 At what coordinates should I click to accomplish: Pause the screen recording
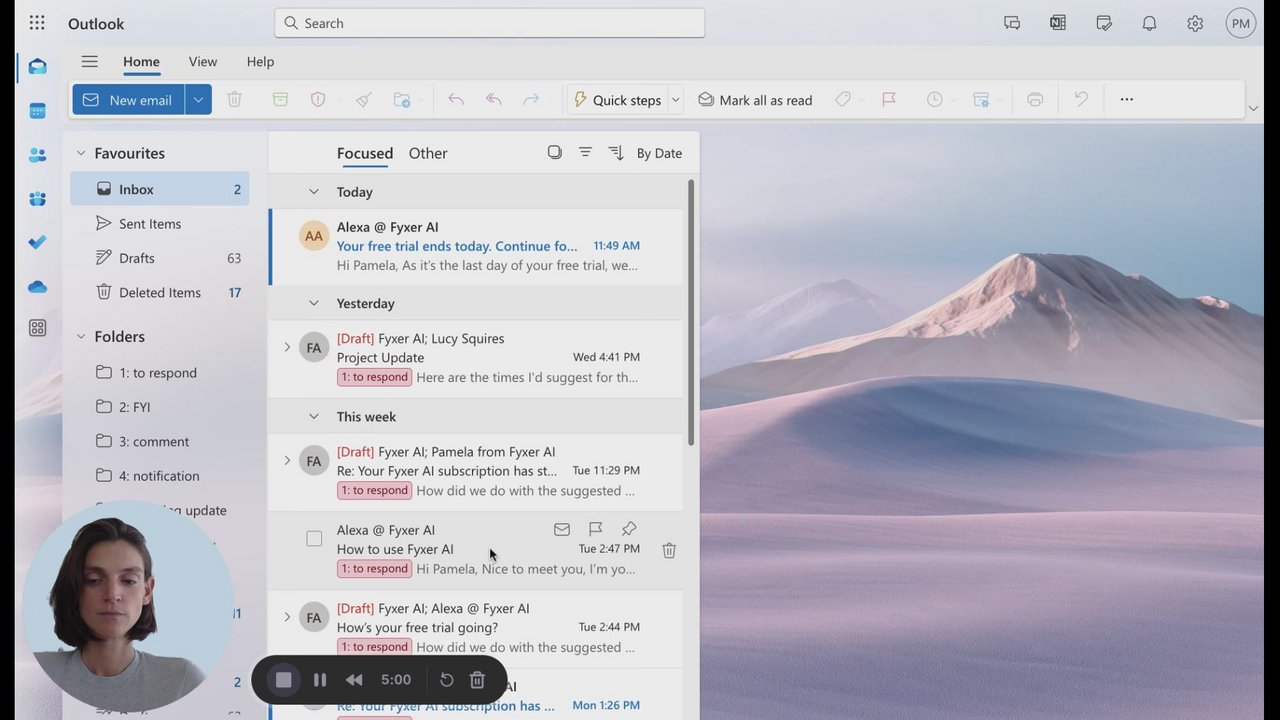click(x=320, y=680)
